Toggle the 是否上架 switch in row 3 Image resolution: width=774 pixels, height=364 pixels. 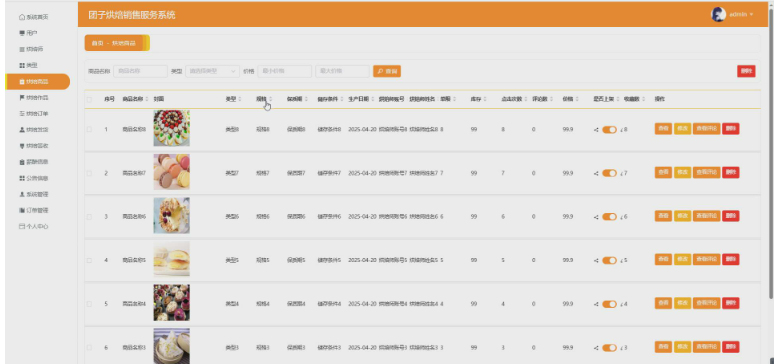pos(610,217)
